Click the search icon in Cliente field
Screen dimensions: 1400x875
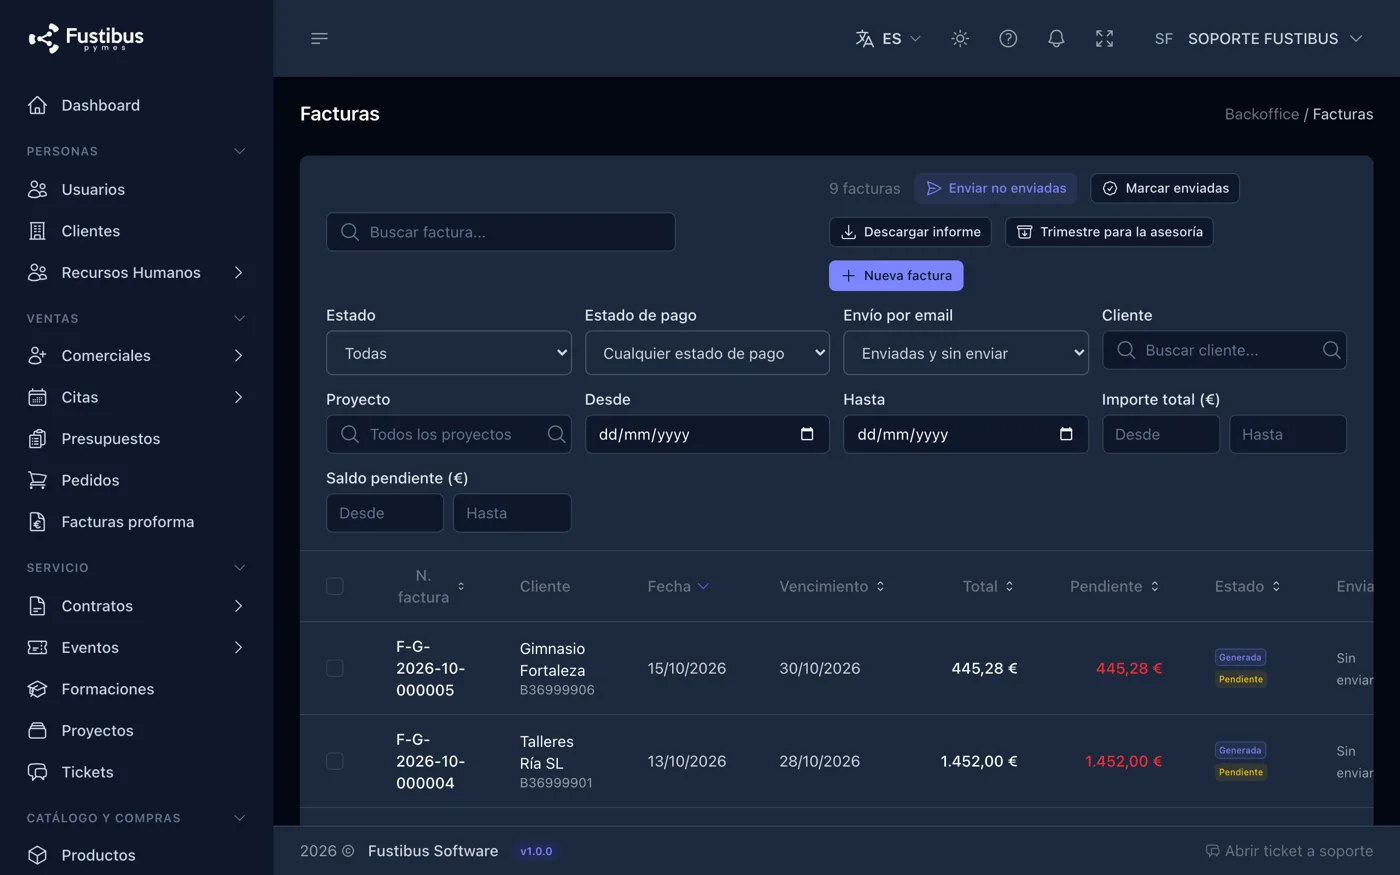(1331, 350)
